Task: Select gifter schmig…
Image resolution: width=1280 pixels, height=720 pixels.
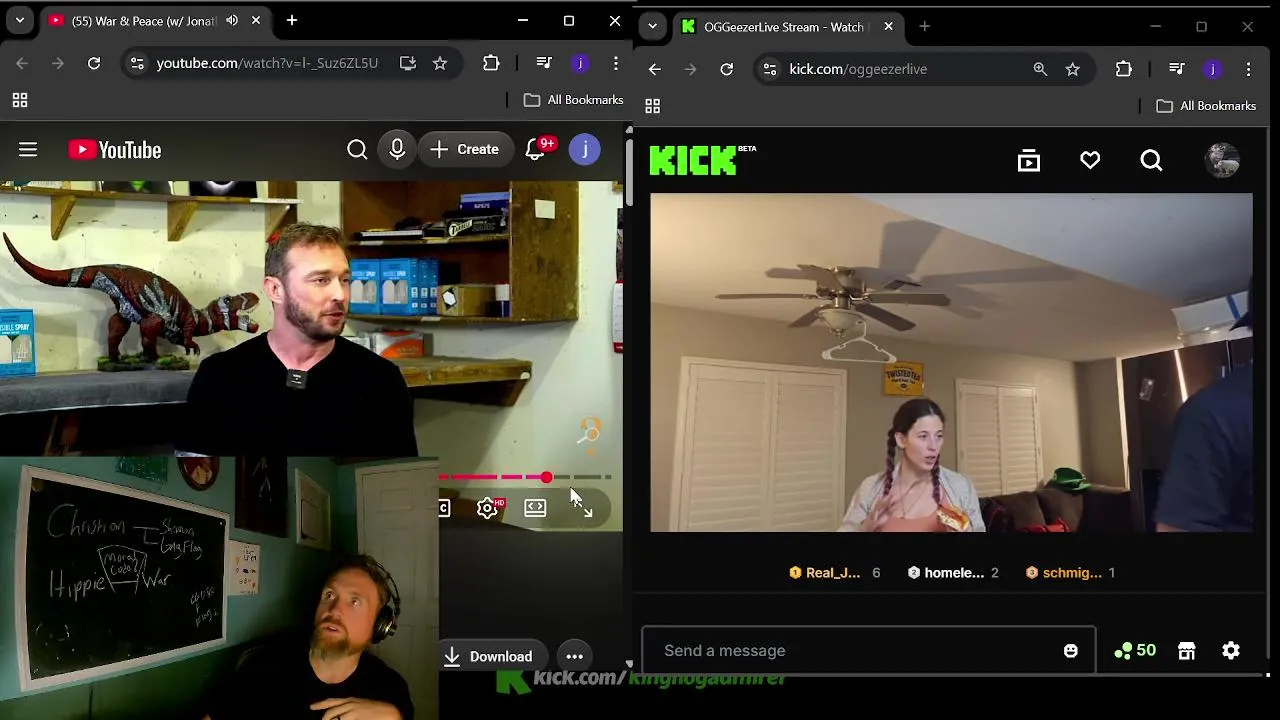Action: coord(1070,573)
